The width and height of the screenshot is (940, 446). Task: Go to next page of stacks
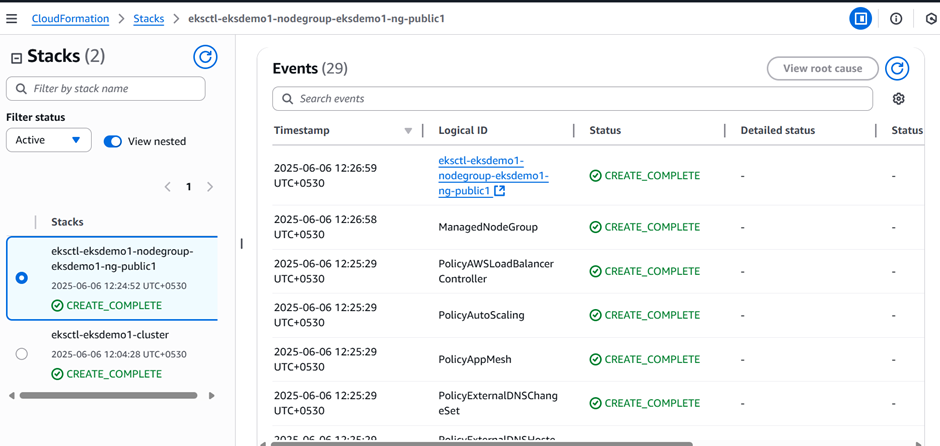pyautogui.click(x=210, y=186)
